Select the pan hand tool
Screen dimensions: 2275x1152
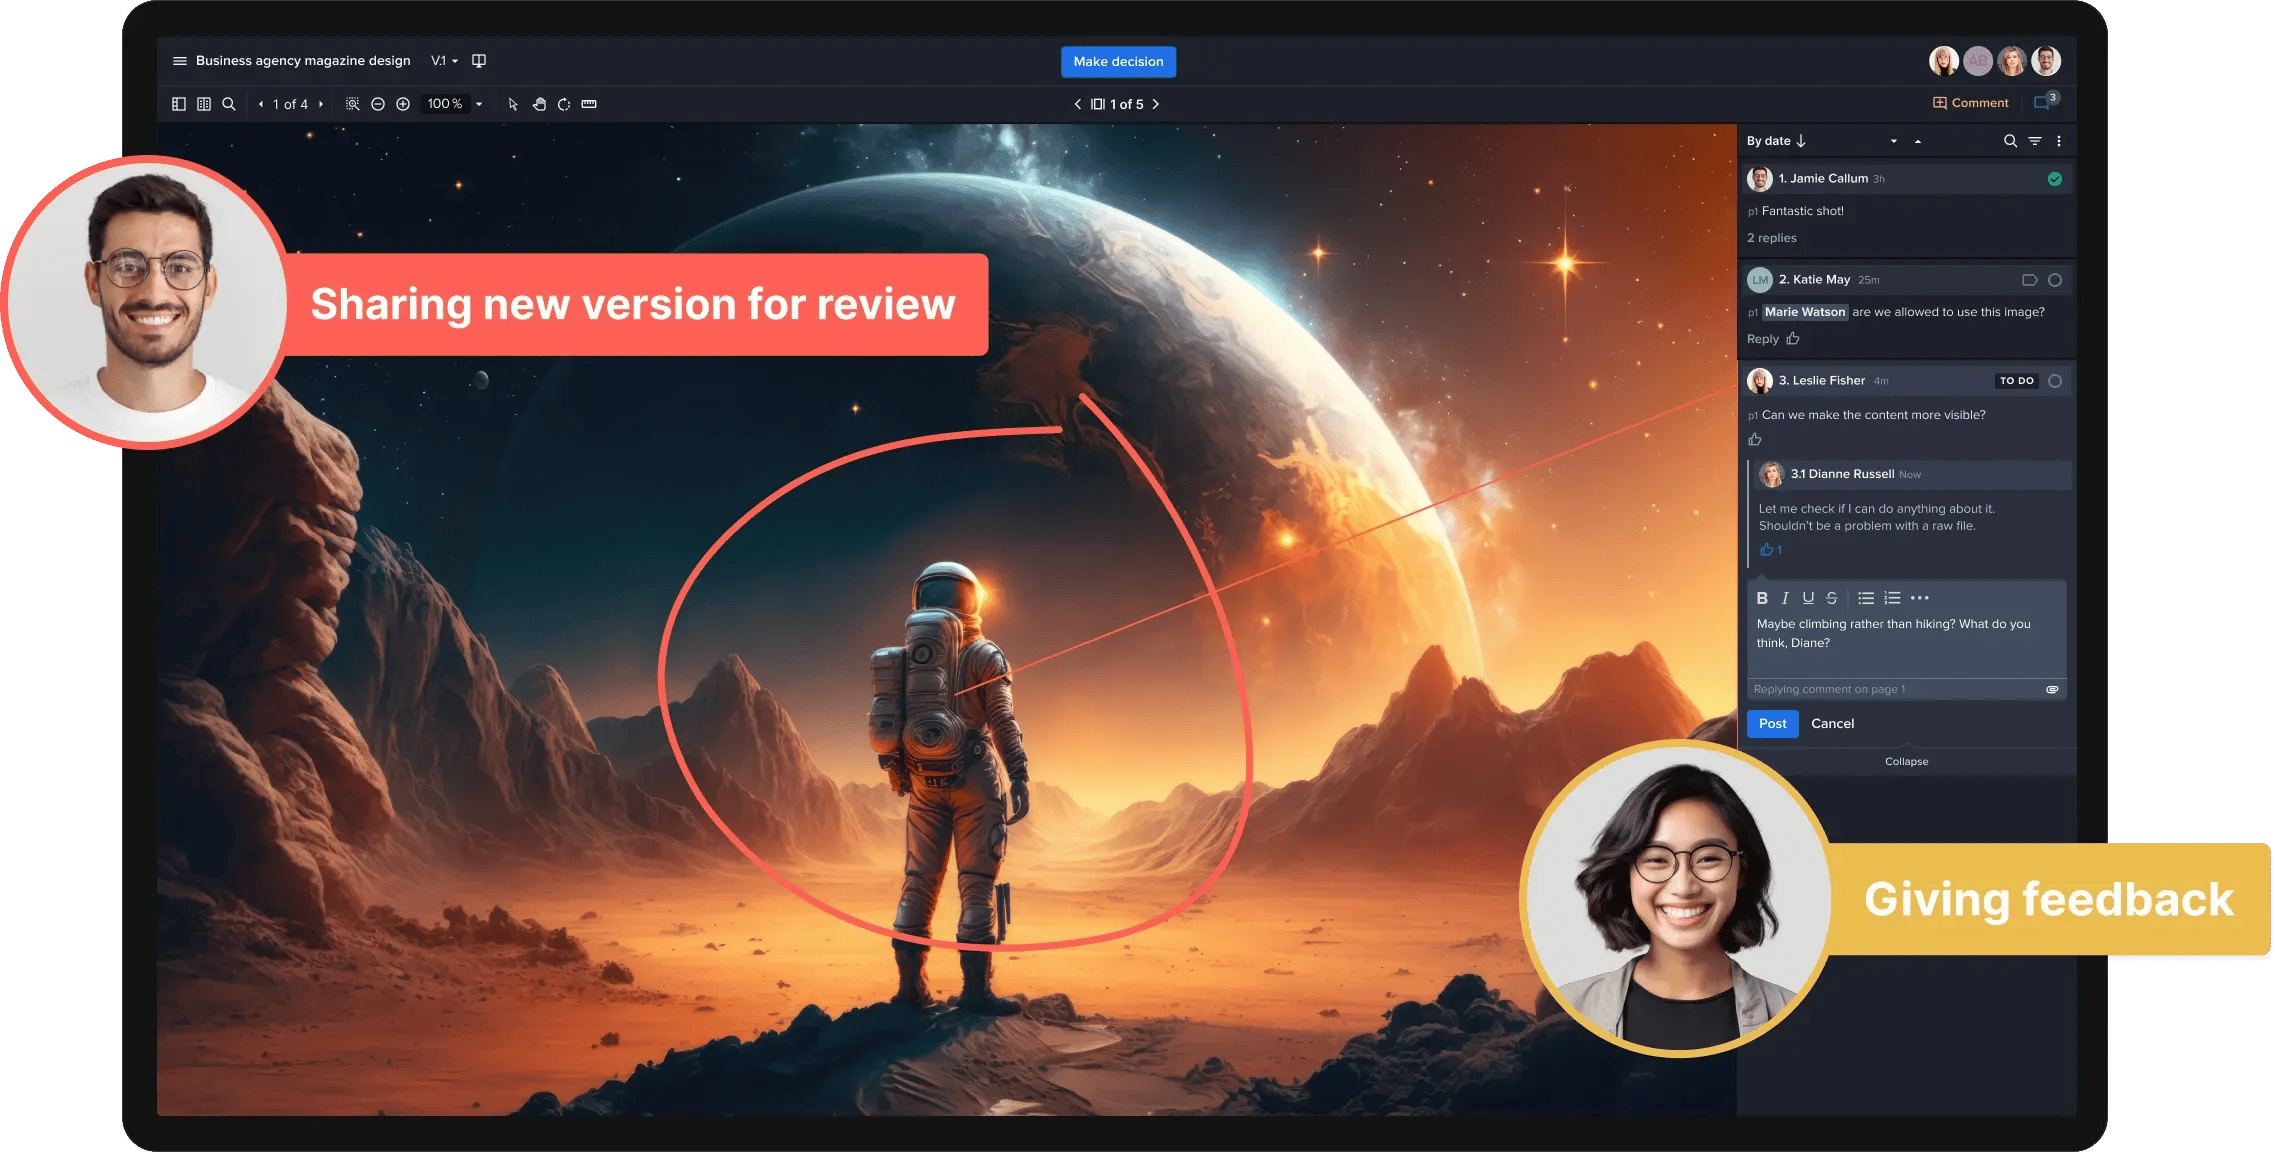click(x=539, y=104)
